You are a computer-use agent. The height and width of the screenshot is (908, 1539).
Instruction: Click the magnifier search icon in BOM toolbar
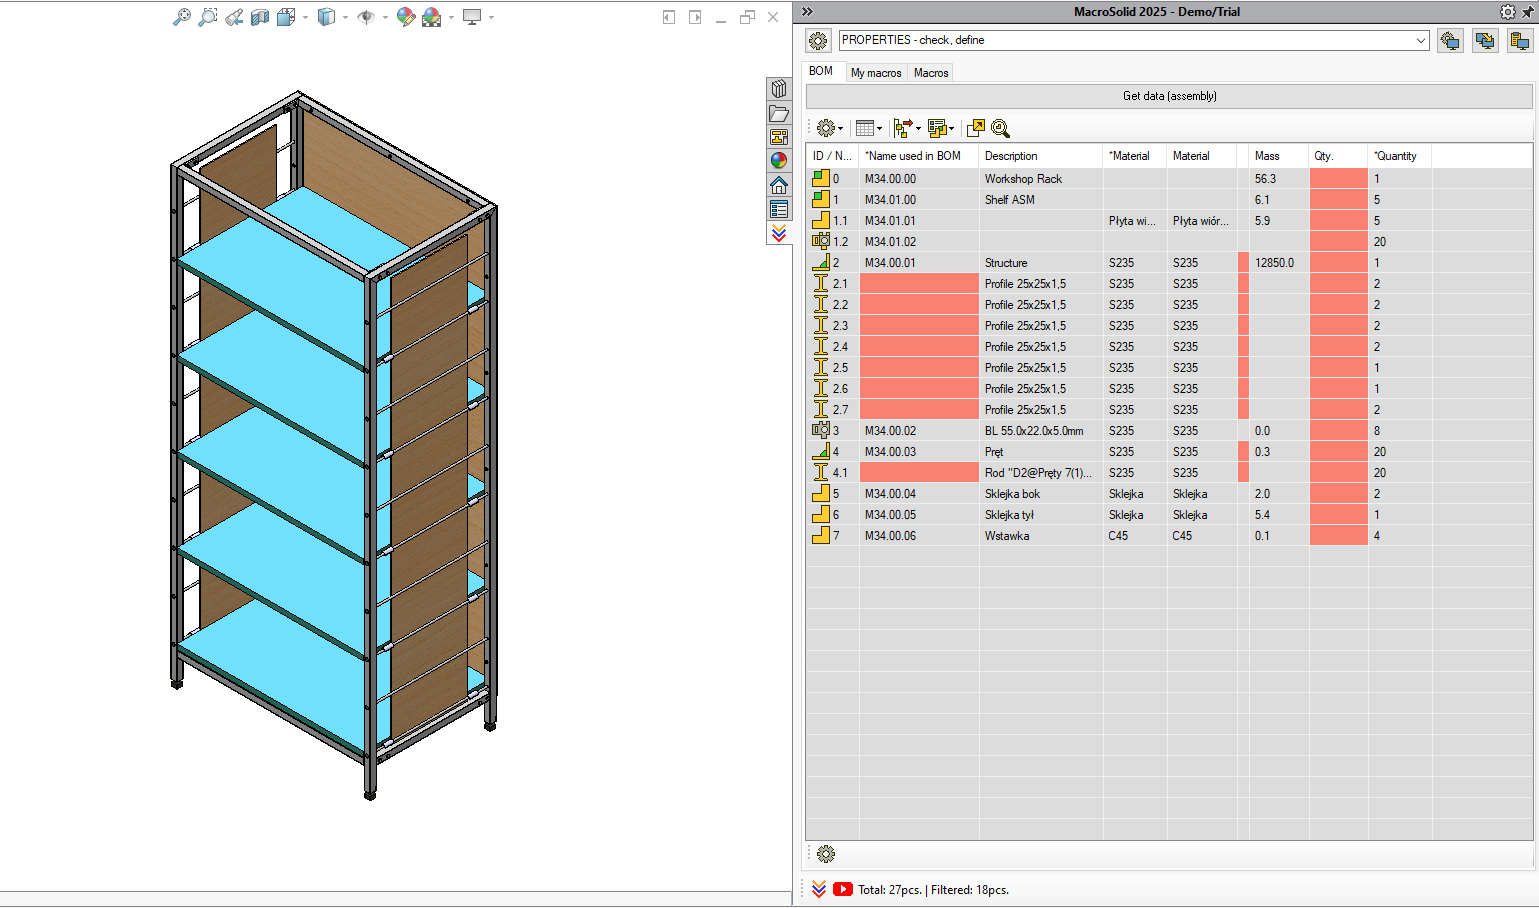coord(1000,128)
